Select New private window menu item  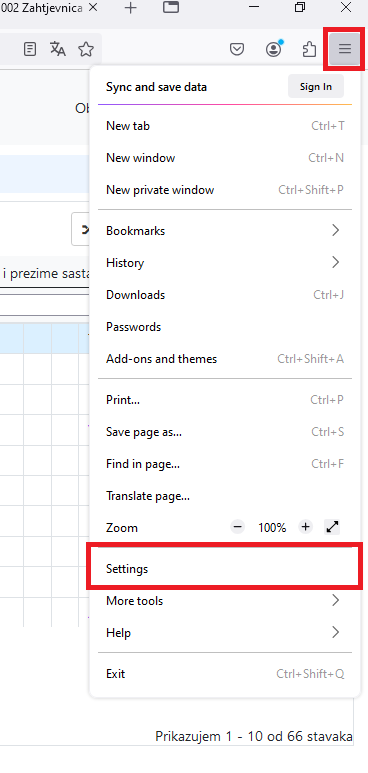(x=225, y=190)
